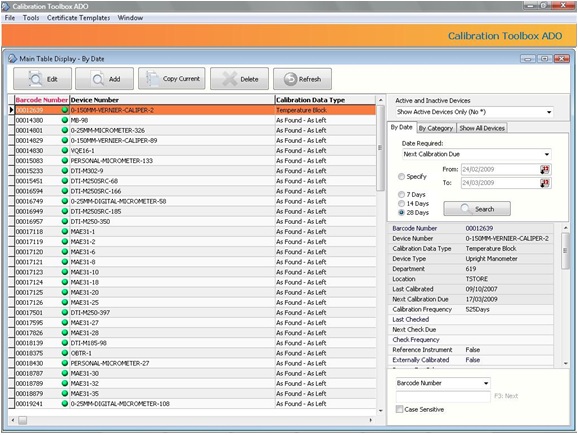
Task: Click the green status dot for barcode 00015083
Action: click(x=65, y=161)
